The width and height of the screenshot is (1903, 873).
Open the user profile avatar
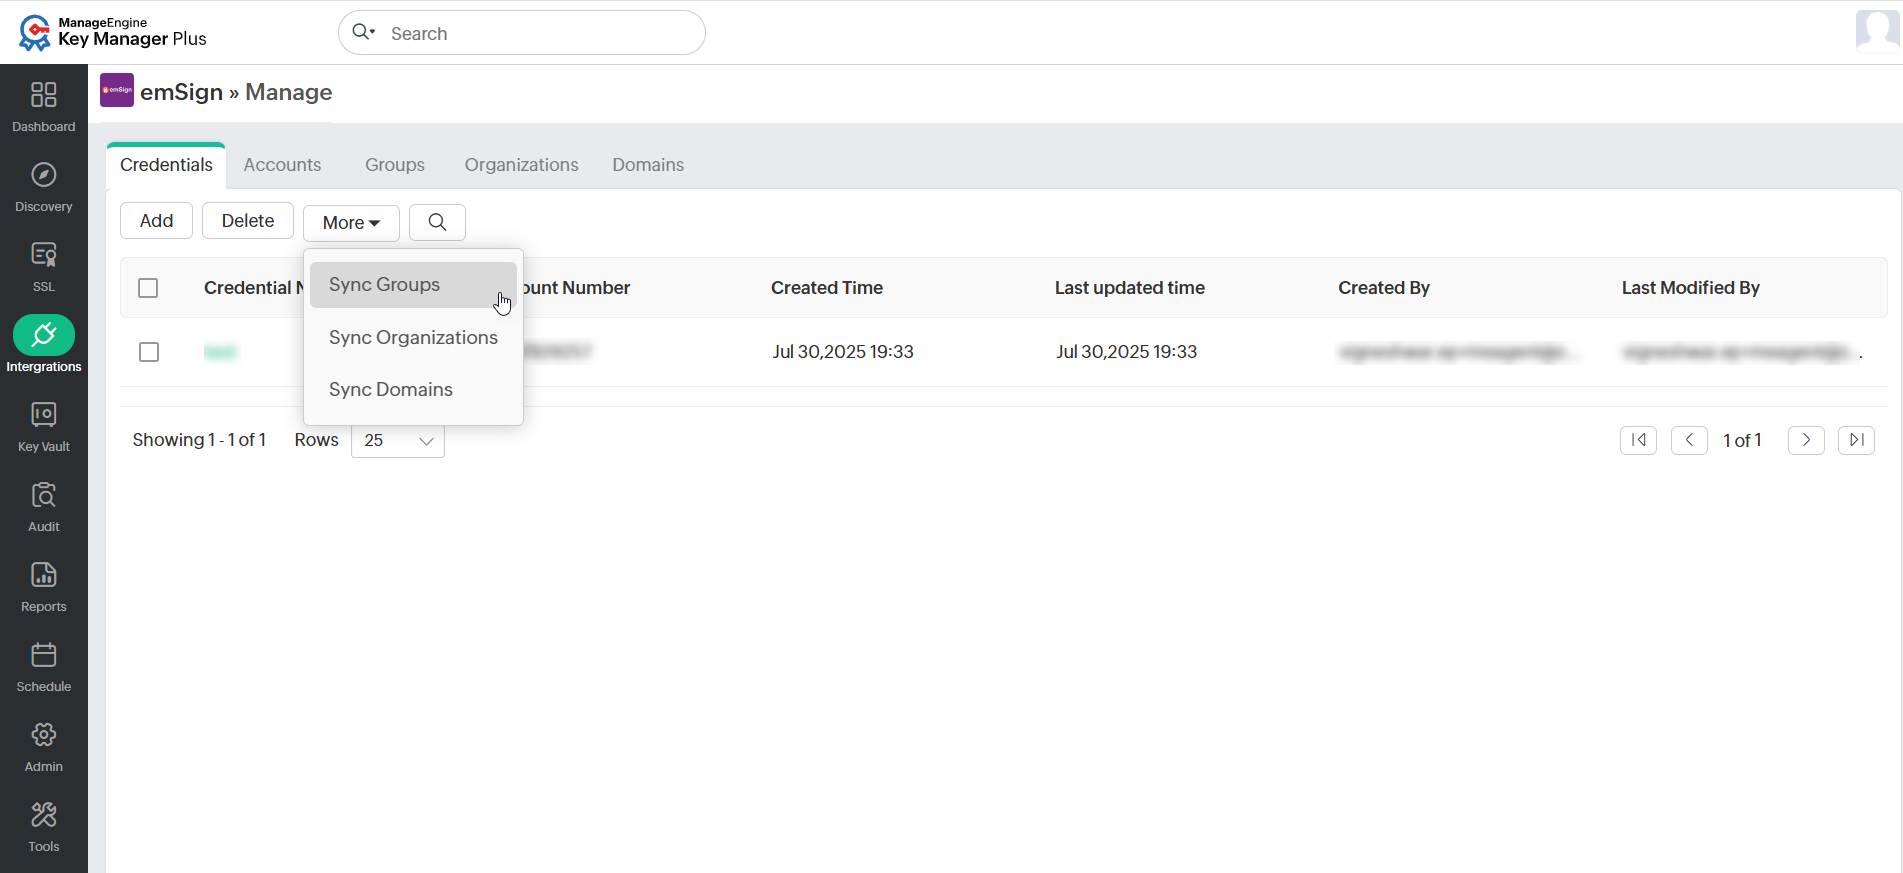(1877, 29)
